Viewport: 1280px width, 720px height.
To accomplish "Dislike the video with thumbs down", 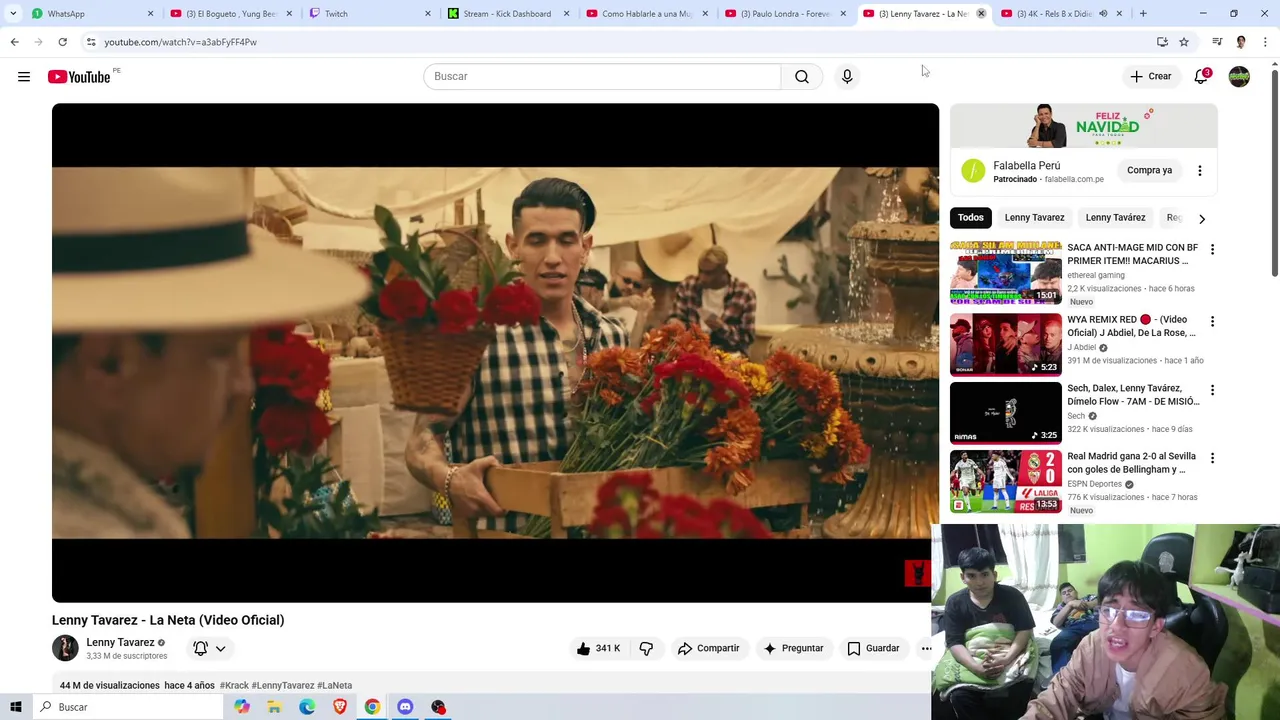I will pyautogui.click(x=646, y=648).
